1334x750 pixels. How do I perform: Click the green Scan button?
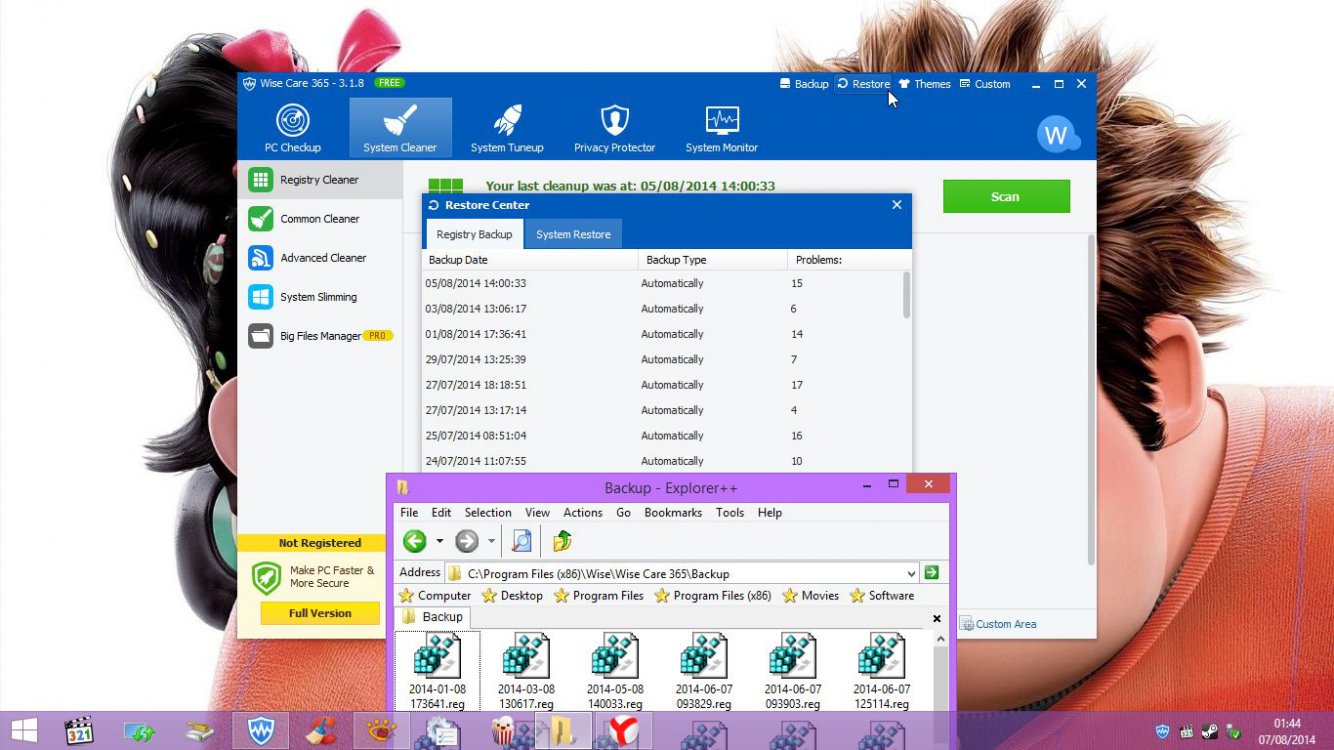tap(1006, 196)
